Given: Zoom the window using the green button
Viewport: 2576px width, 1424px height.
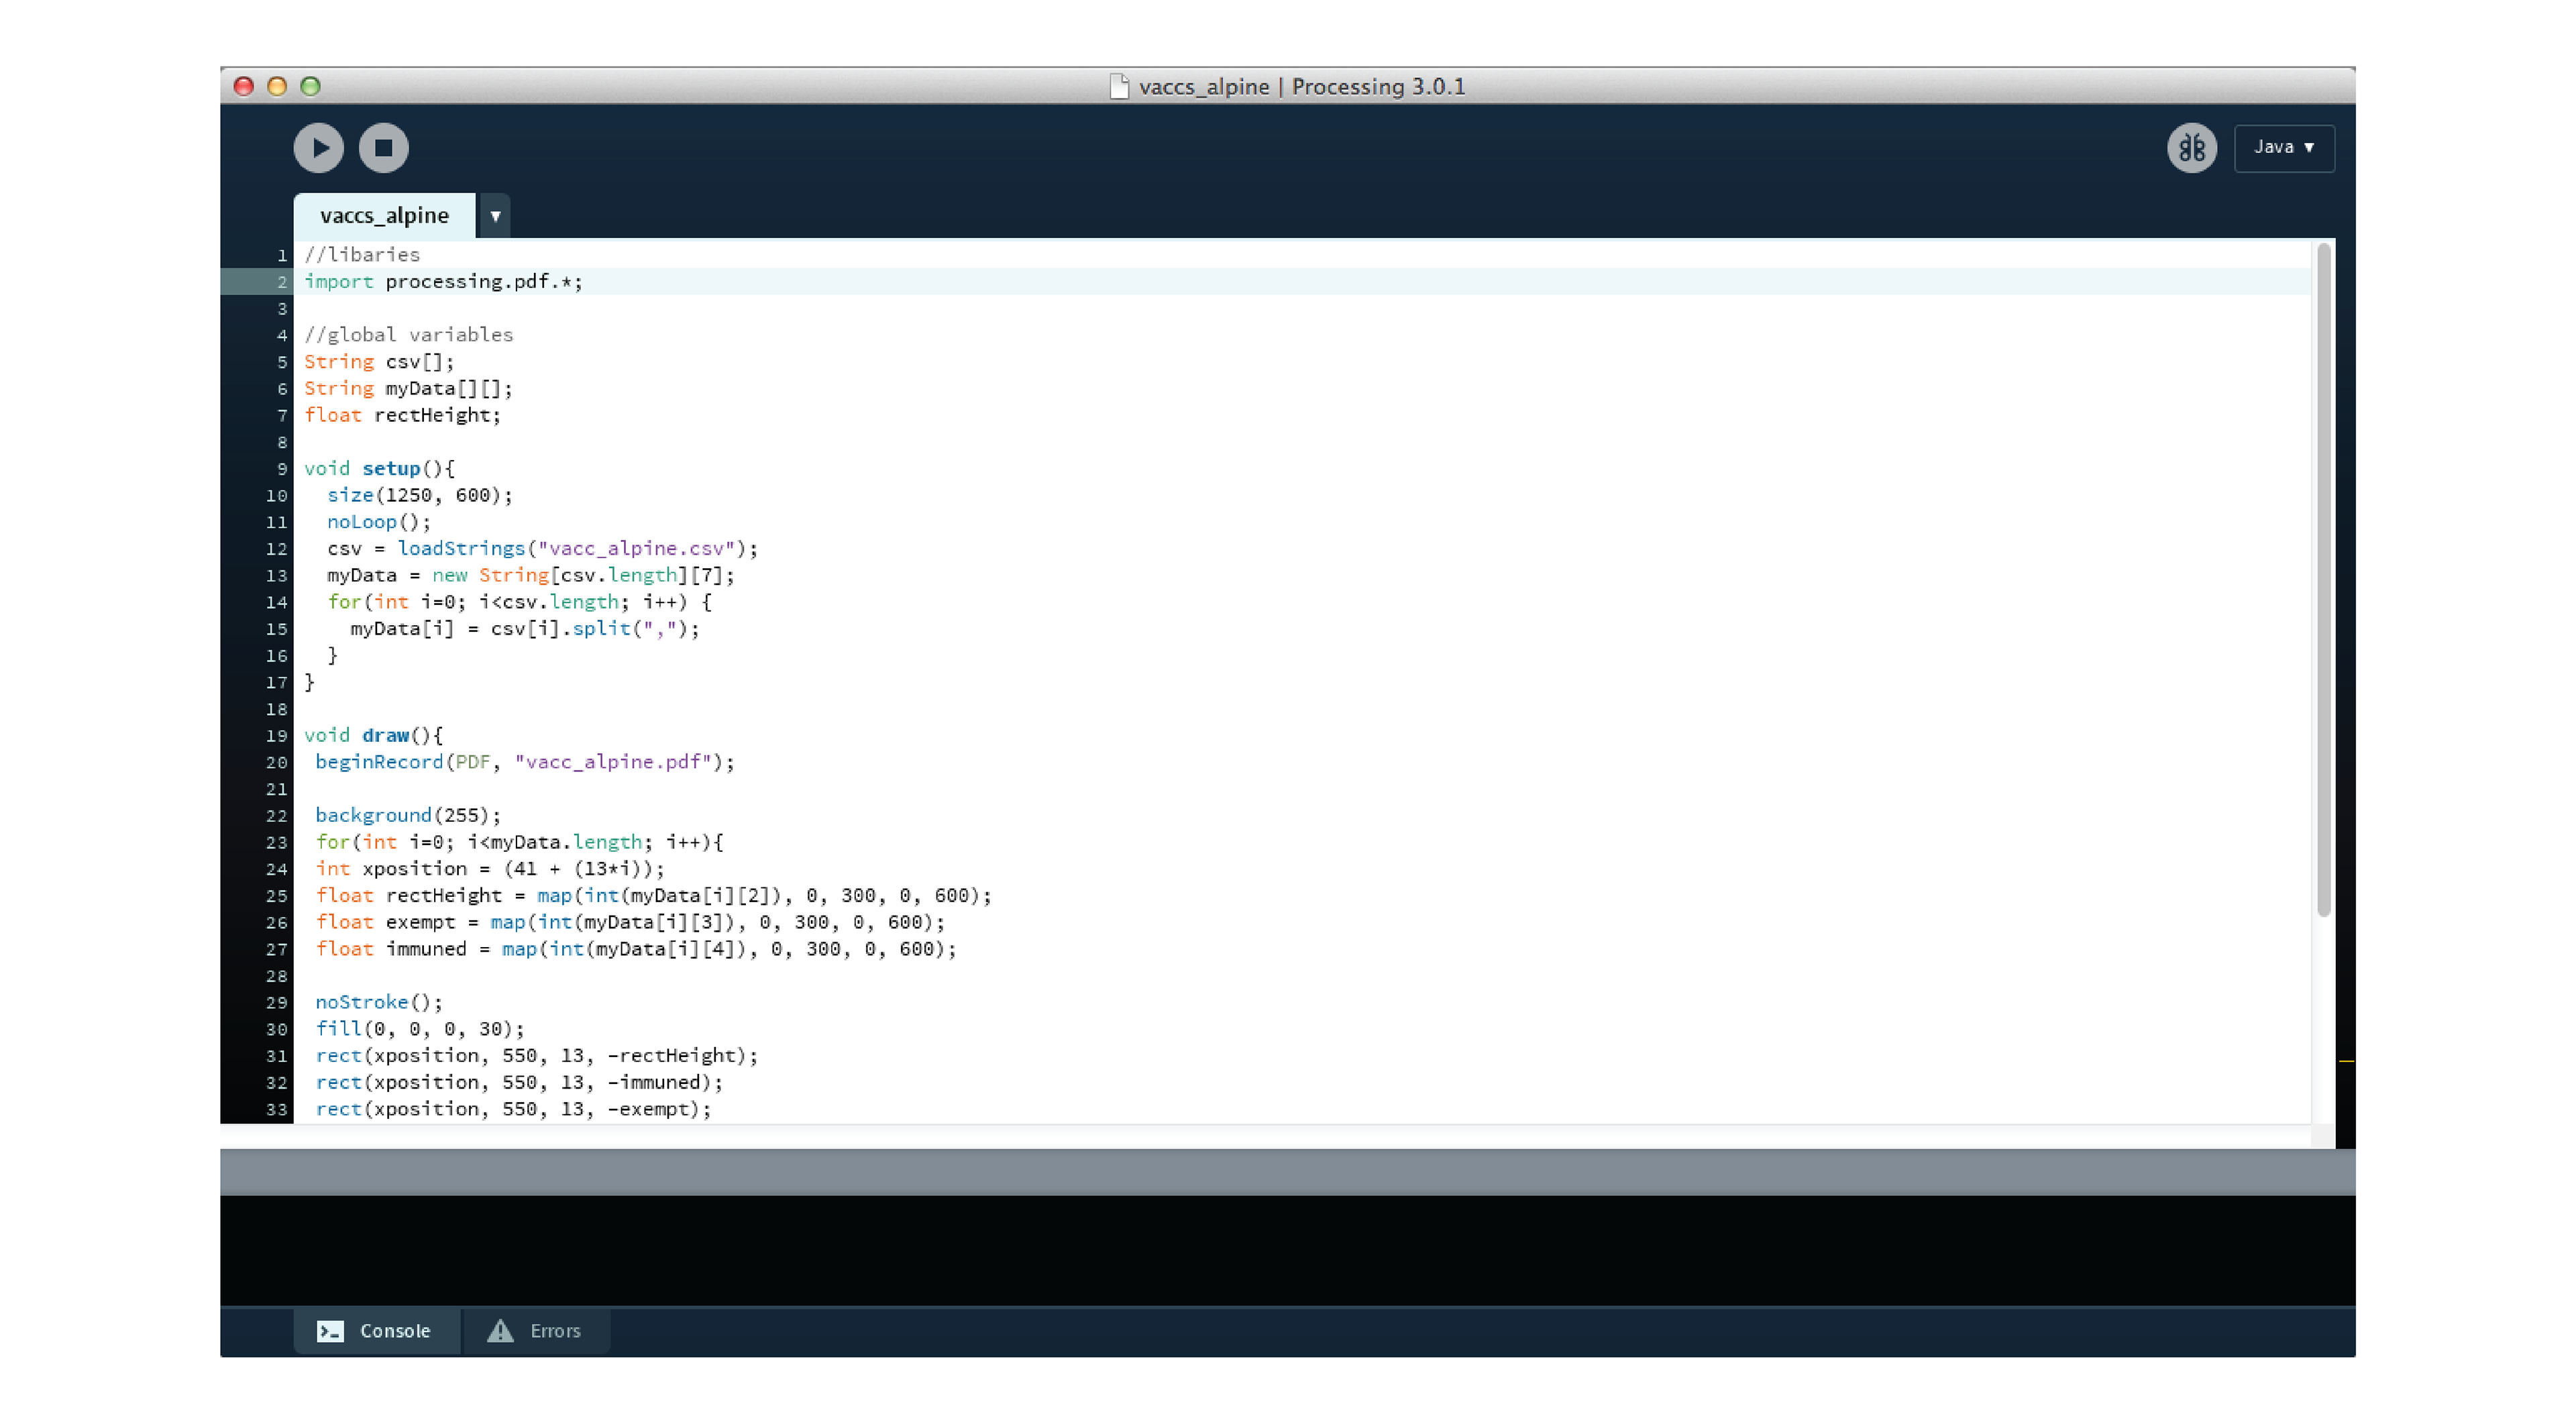Looking at the screenshot, I should (311, 86).
